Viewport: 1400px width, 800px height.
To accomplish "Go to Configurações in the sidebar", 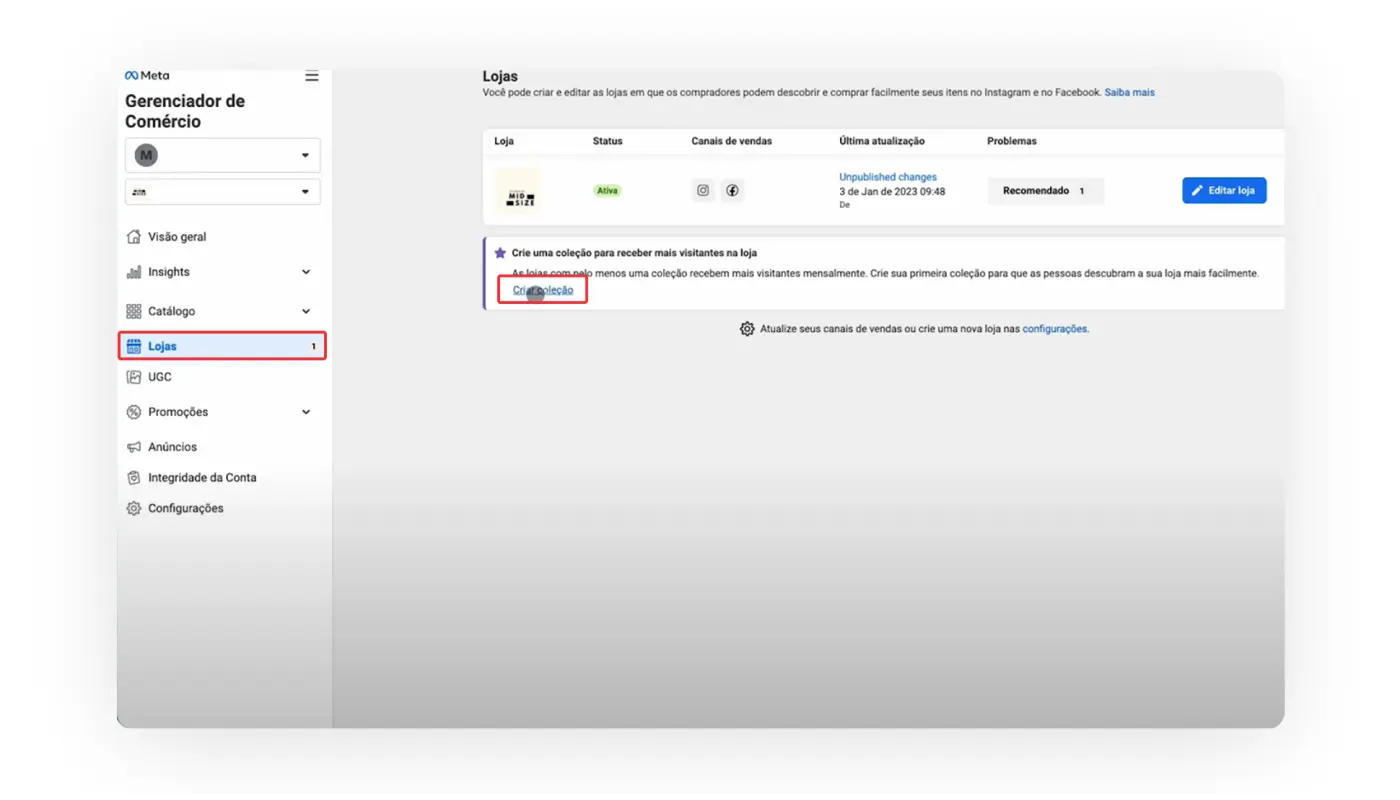I will (x=185, y=508).
